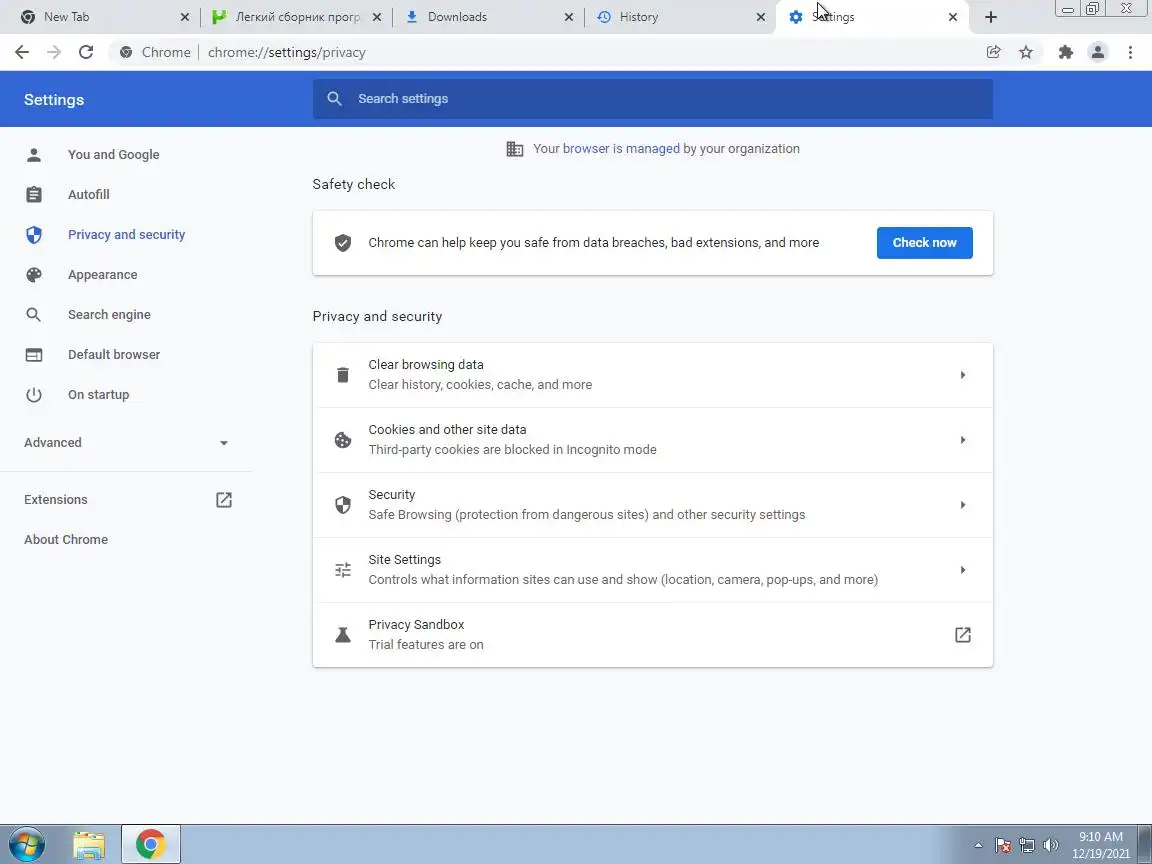Open the 'browser is managed' link
The height and width of the screenshot is (864, 1152).
tap(622, 148)
